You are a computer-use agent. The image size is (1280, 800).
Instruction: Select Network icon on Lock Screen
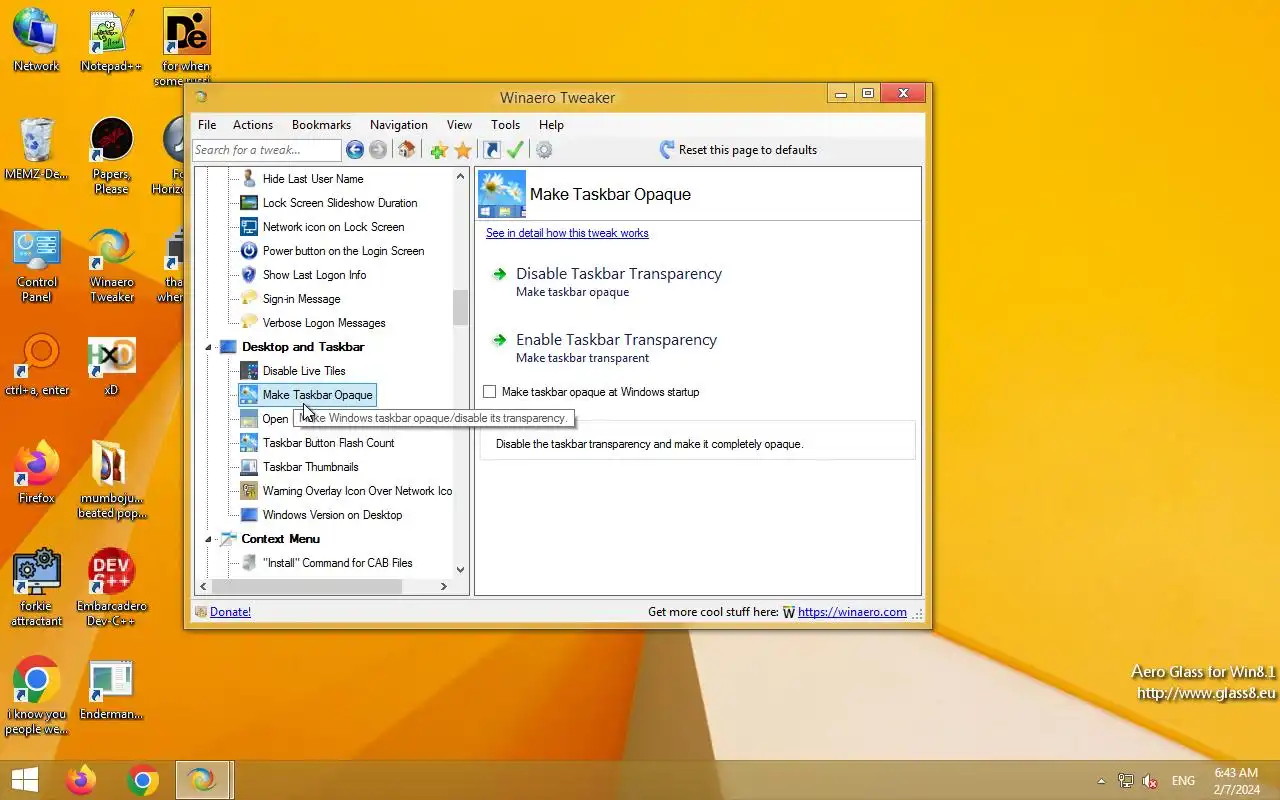[333, 227]
